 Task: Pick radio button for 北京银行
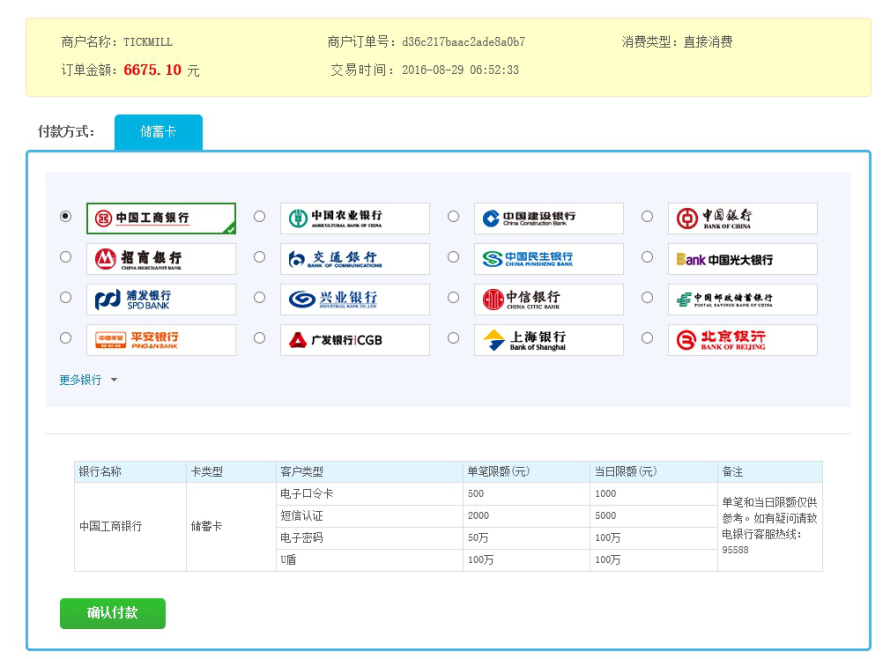pos(647,338)
